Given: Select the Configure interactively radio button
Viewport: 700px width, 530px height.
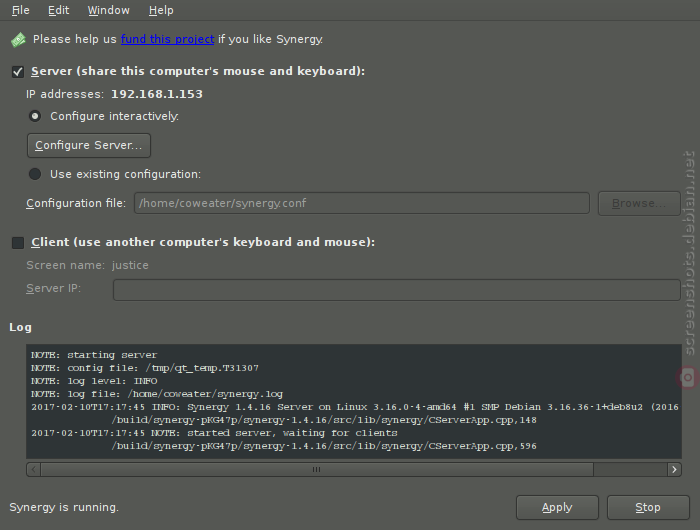Looking at the screenshot, I should [x=35, y=116].
